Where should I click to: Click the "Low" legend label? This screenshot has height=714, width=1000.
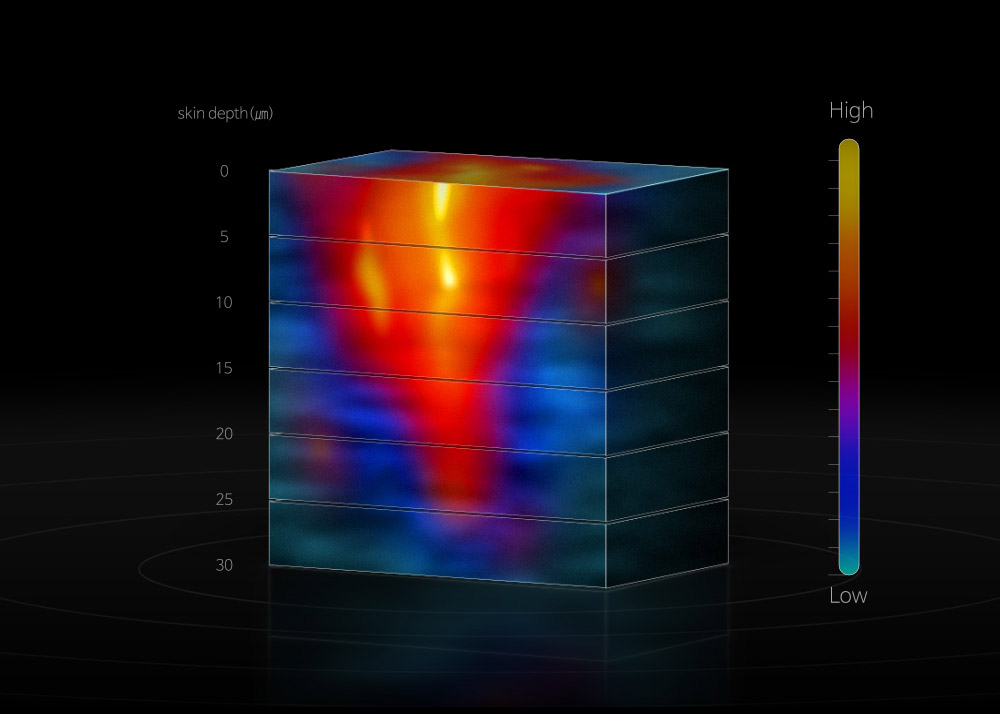(848, 596)
